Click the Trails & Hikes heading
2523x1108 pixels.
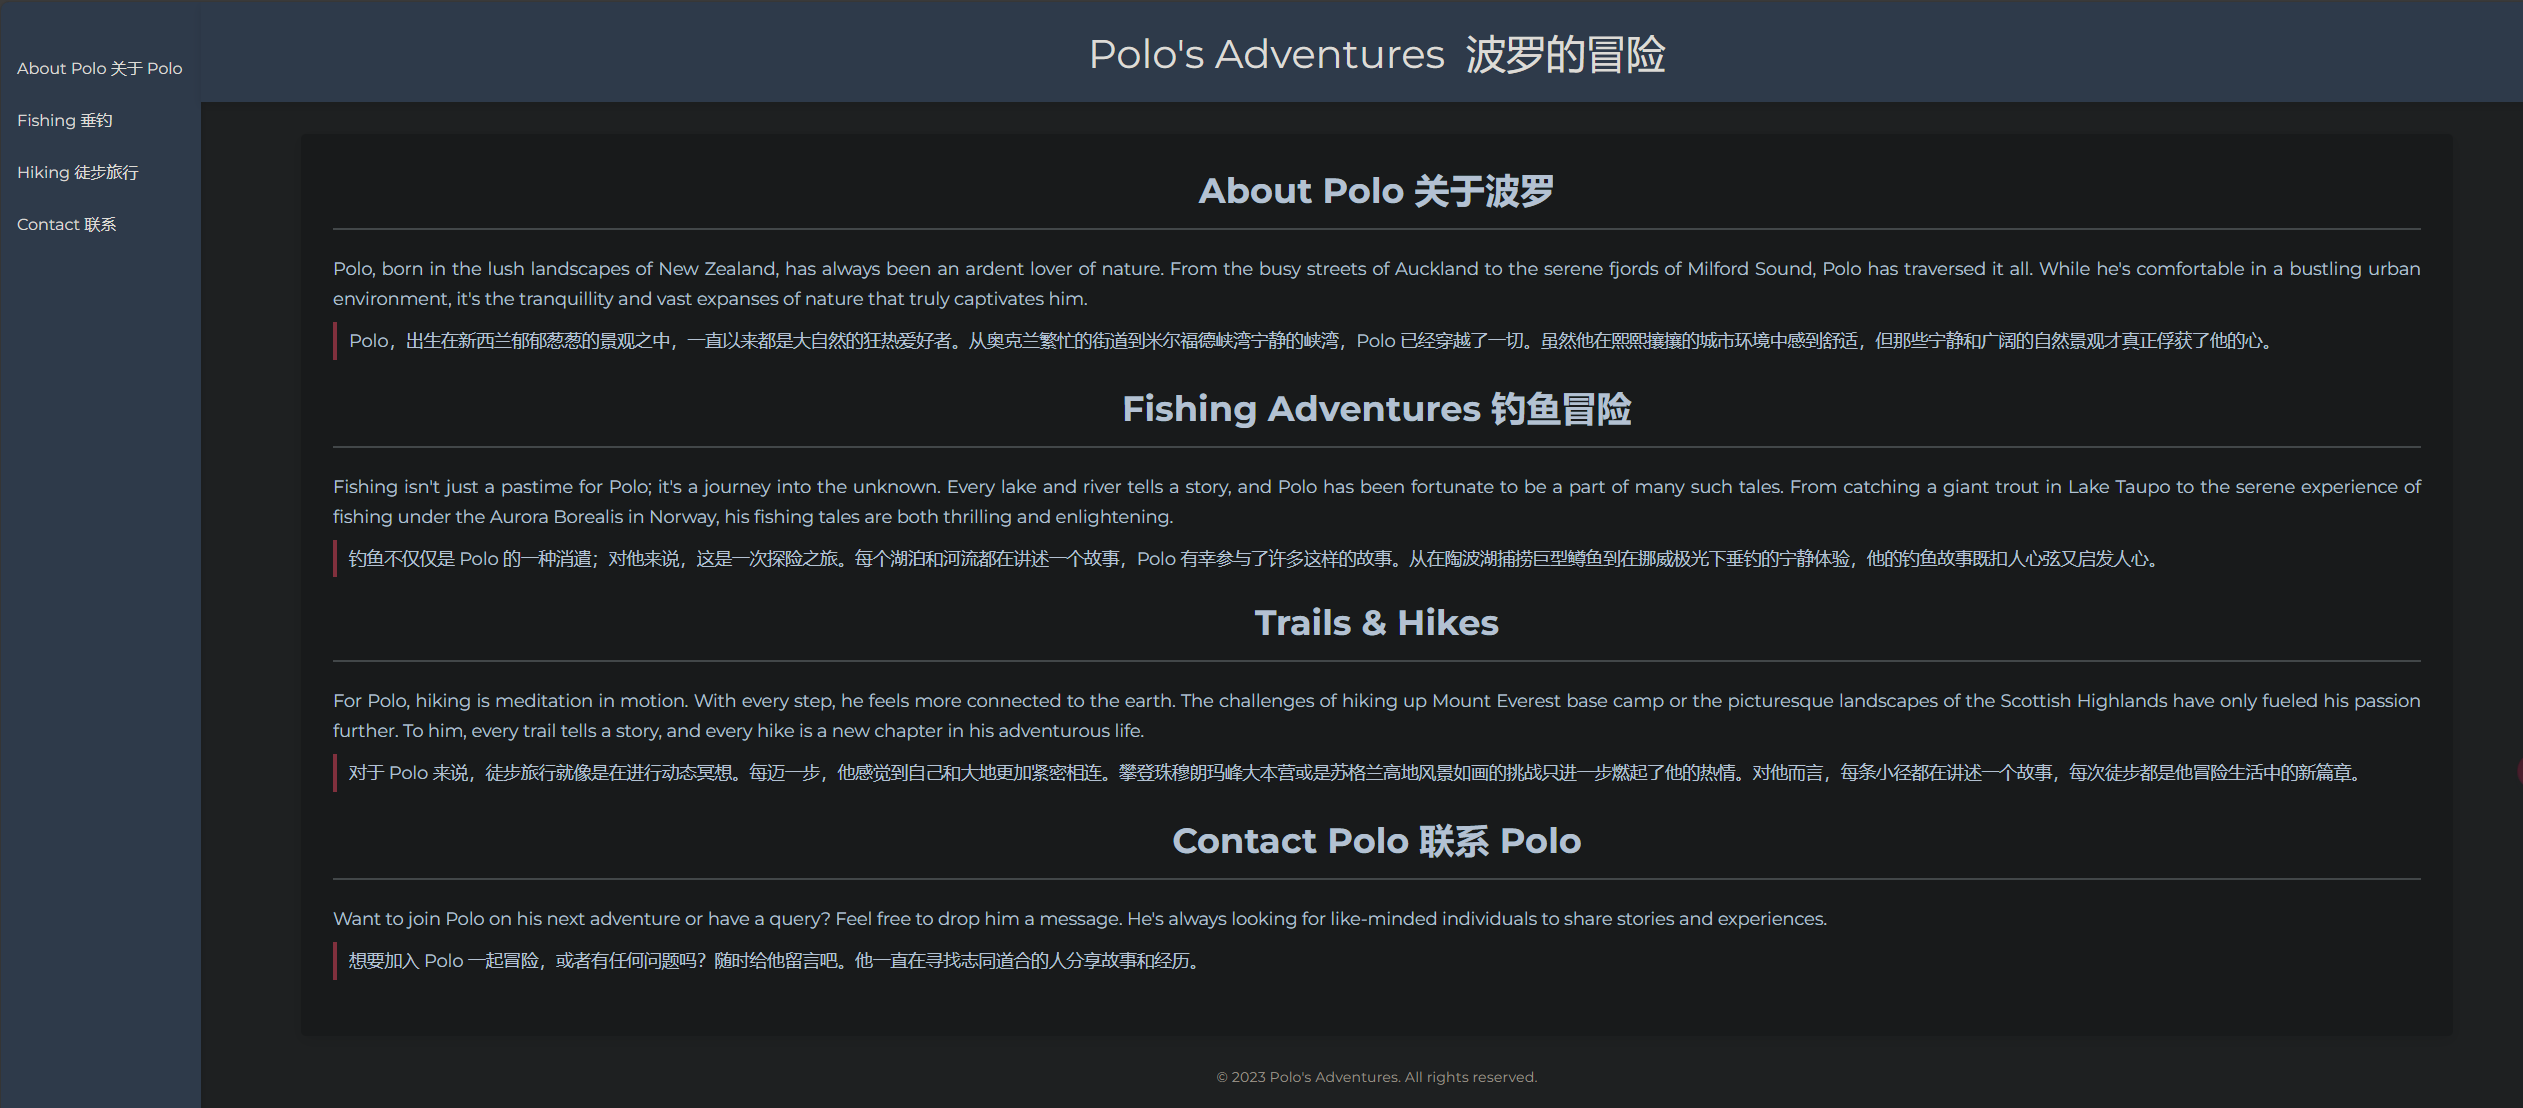1376,623
